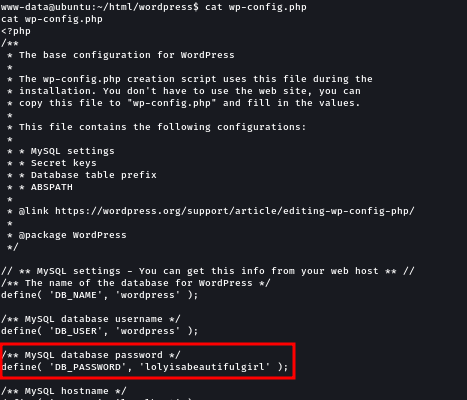Click the 'MySQL settings' bullet entry
Screen dimensions: 467x400
click(73, 151)
